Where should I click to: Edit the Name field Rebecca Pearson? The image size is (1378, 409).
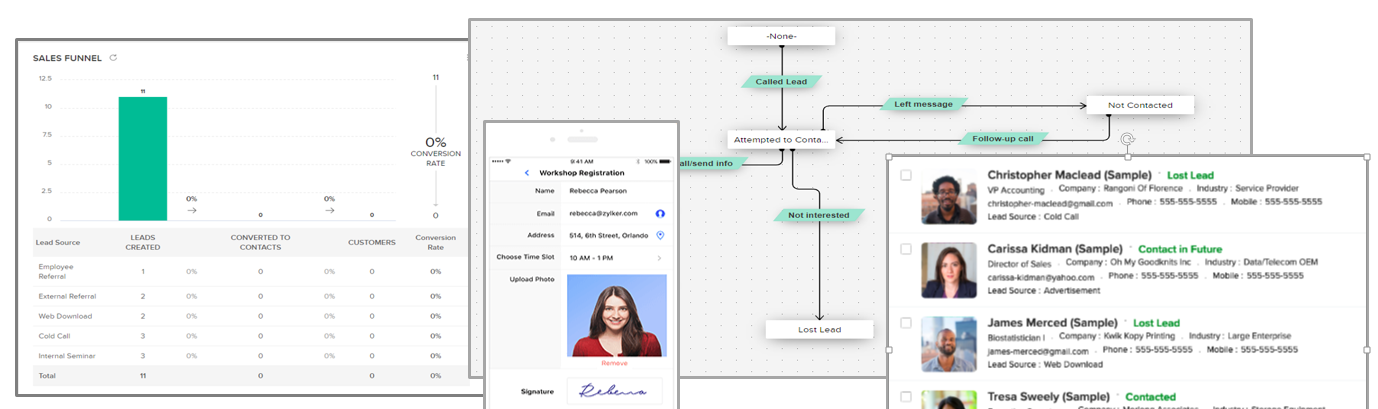click(x=596, y=190)
